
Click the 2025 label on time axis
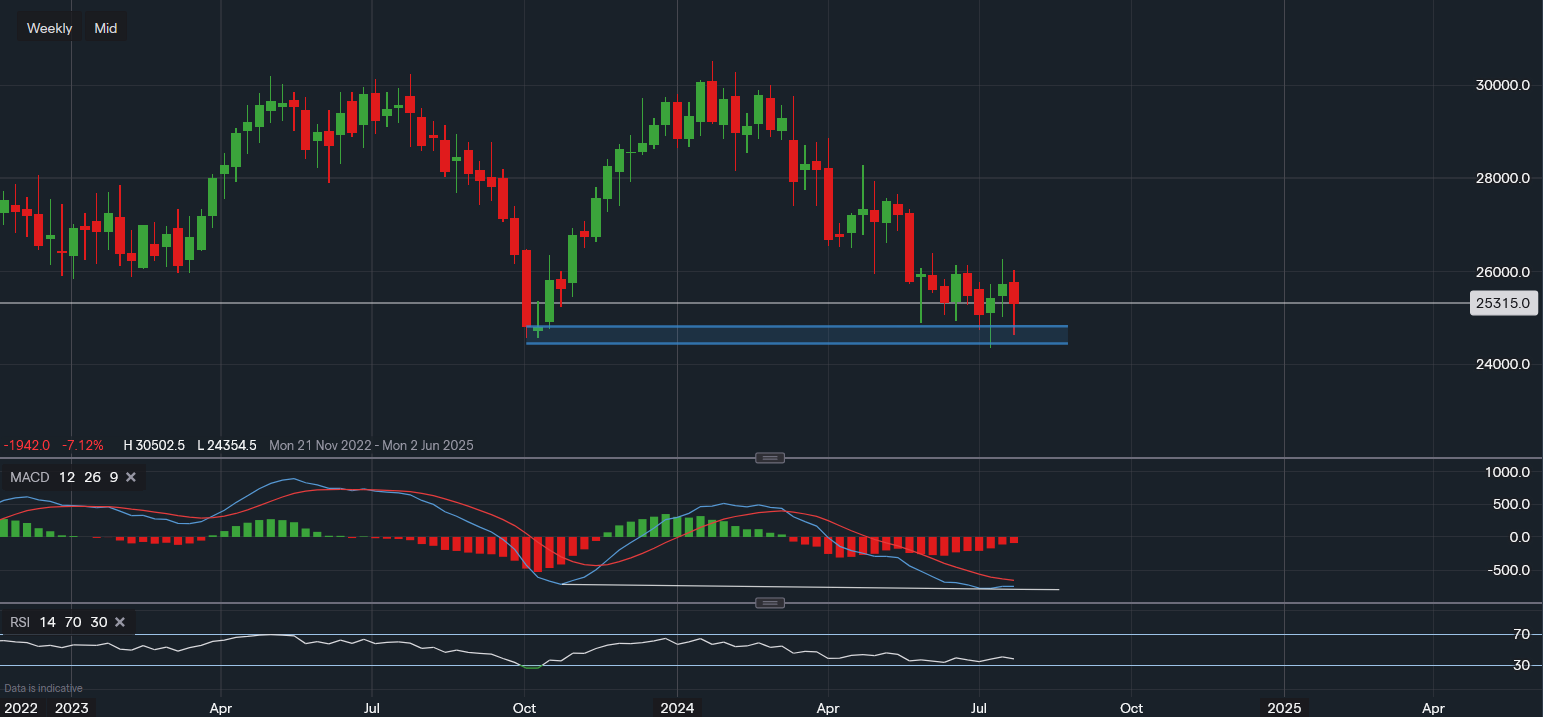[1283, 707]
